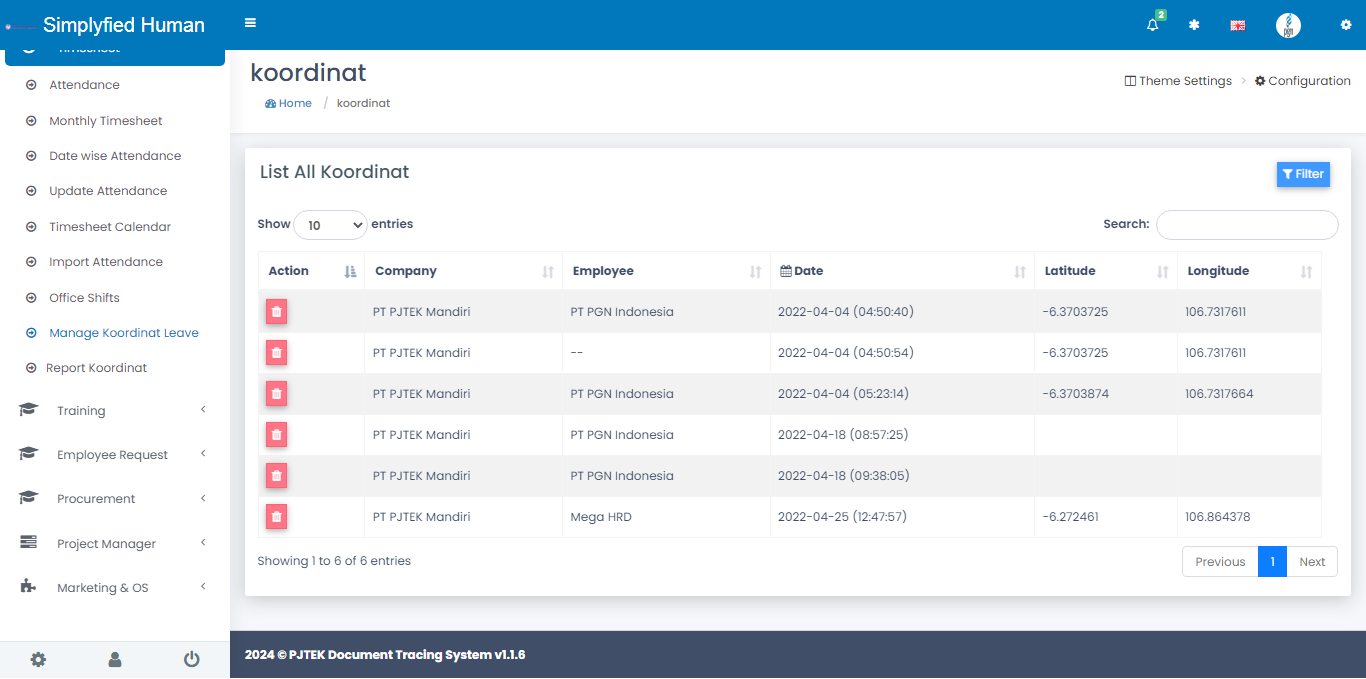Image resolution: width=1366 pixels, height=679 pixels.
Task: Expand the Marketing & OS menu
Action: (x=112, y=588)
